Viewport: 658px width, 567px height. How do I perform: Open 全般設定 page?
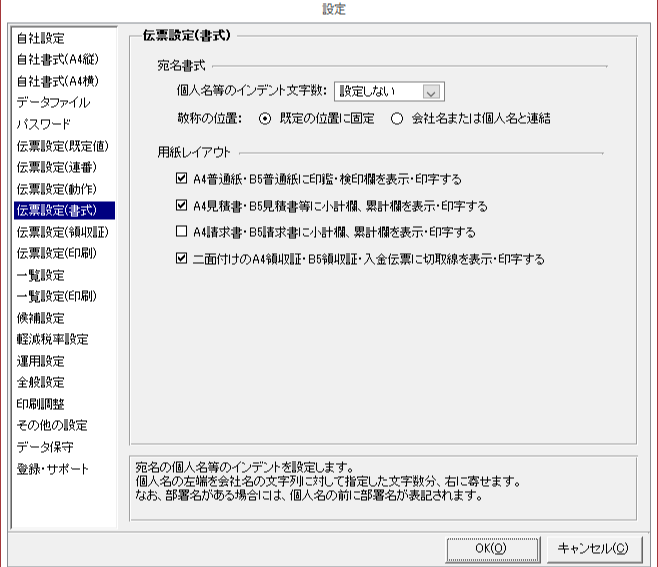click(41, 382)
